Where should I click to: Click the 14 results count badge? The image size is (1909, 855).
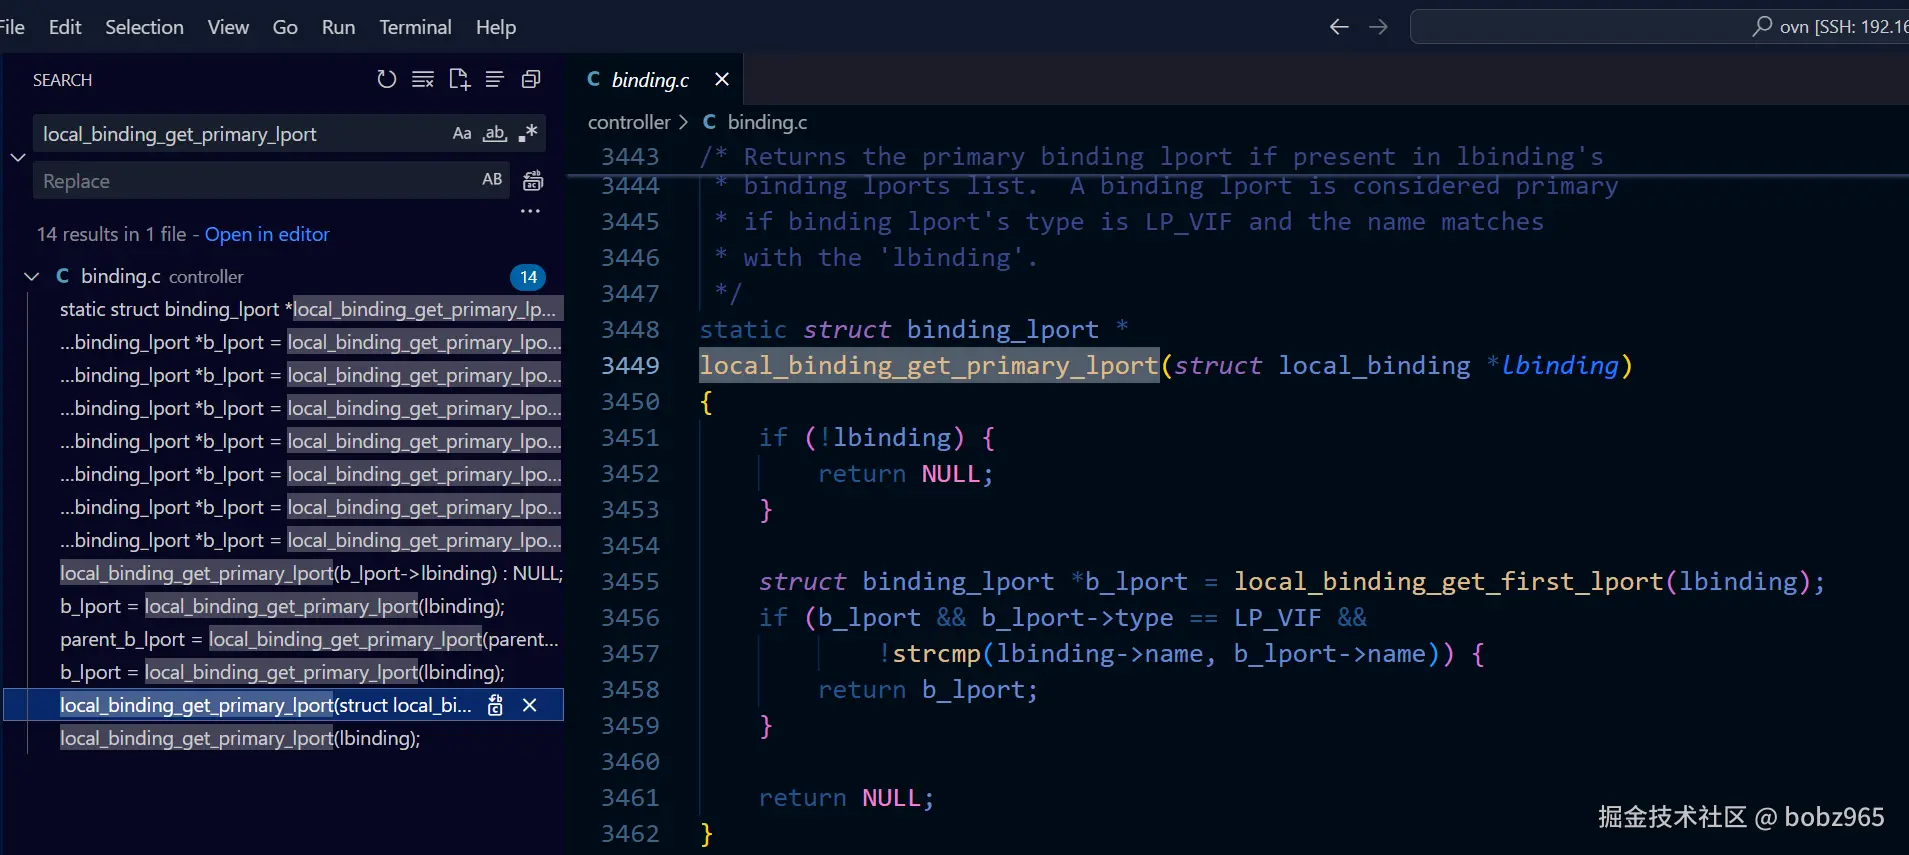click(528, 277)
